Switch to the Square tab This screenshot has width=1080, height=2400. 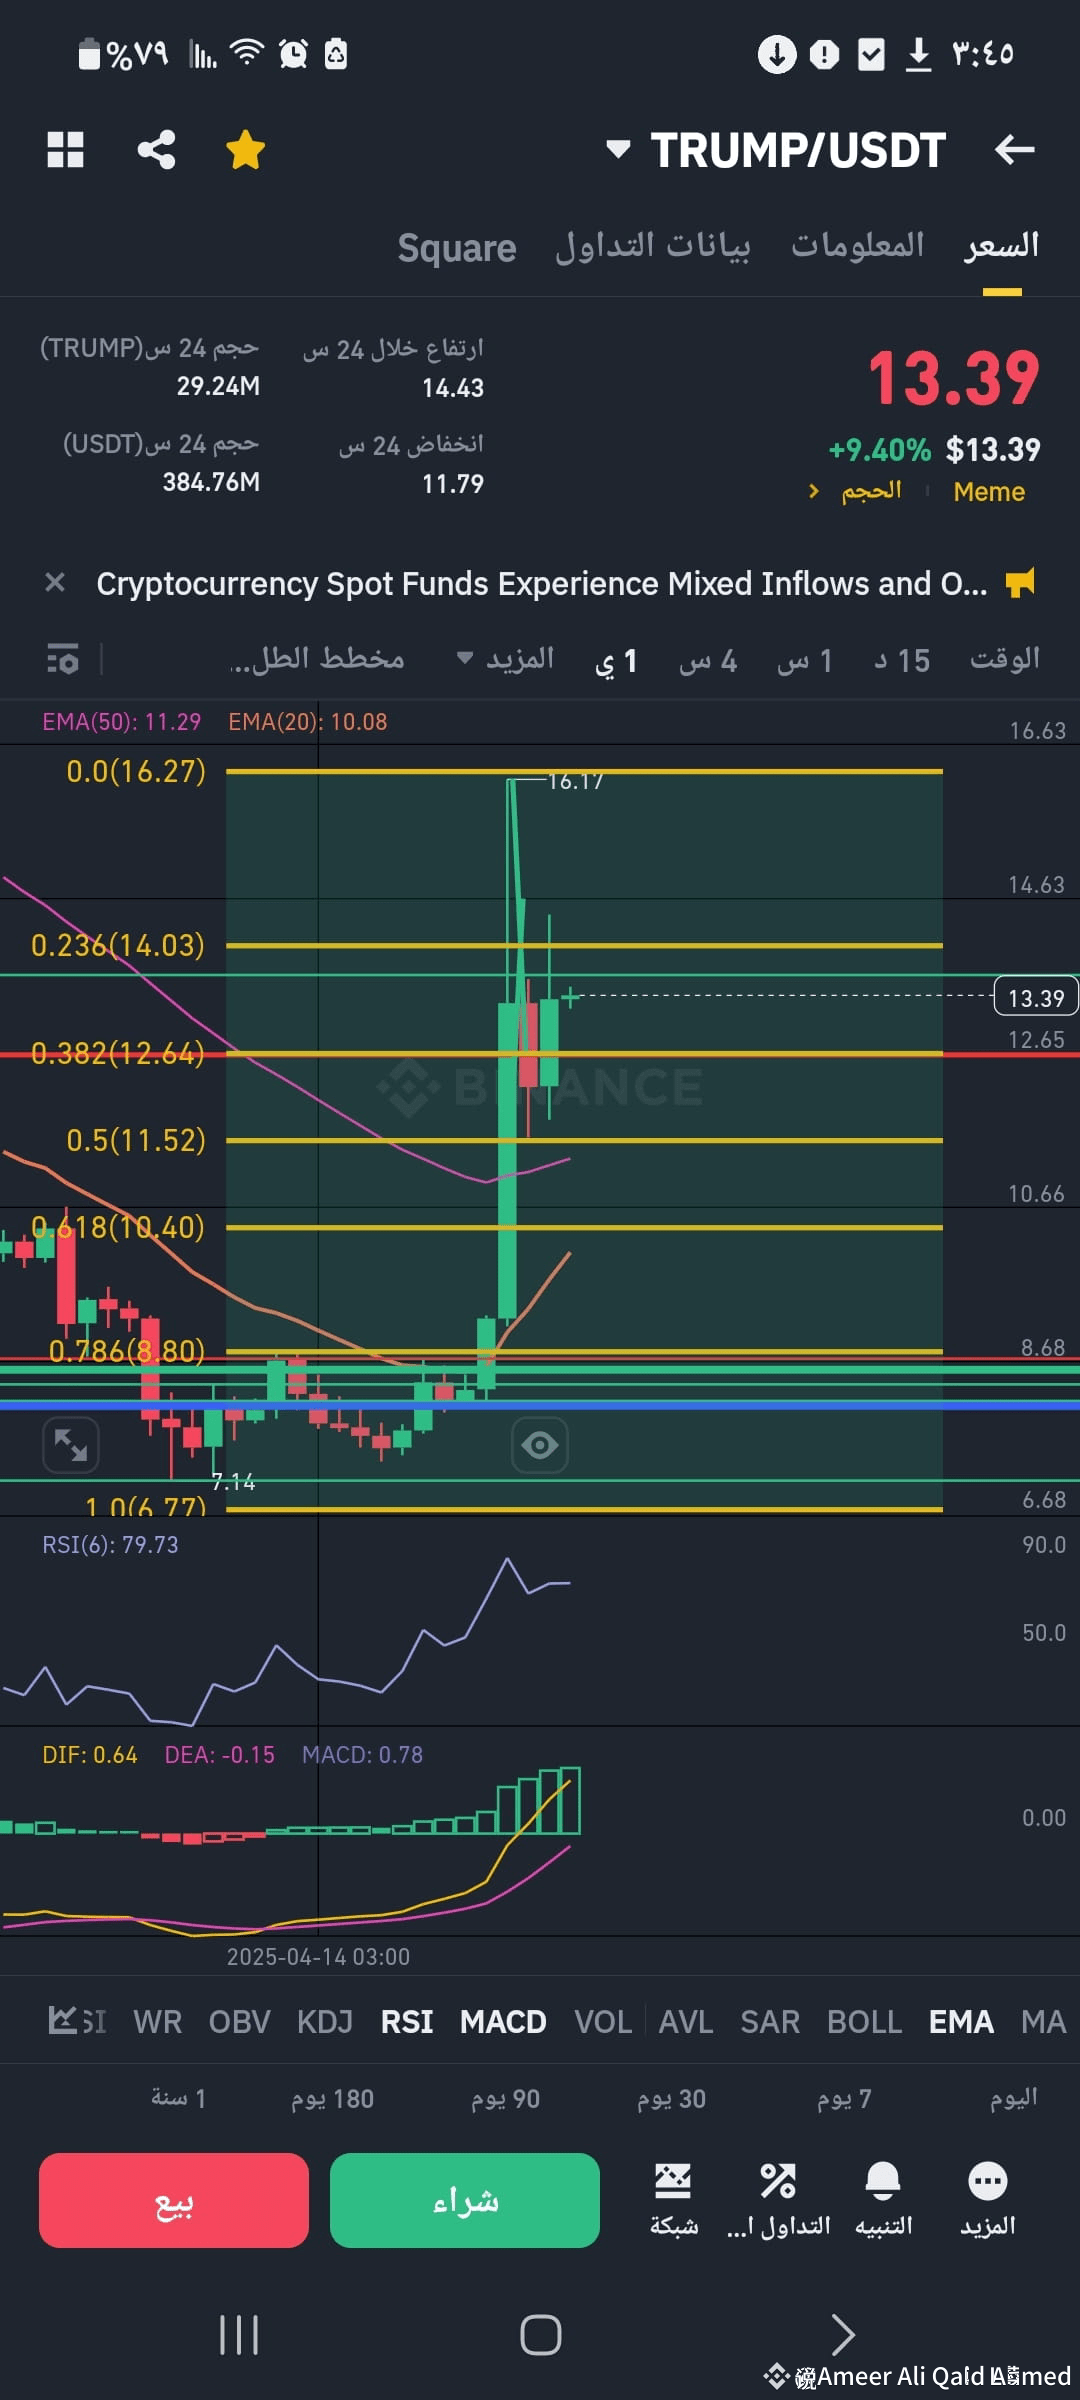[x=457, y=247]
